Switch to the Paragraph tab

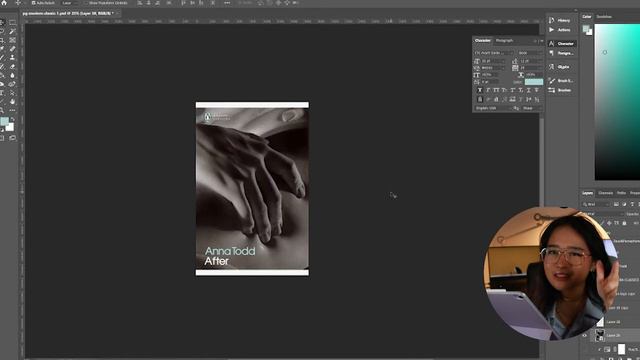(x=504, y=40)
